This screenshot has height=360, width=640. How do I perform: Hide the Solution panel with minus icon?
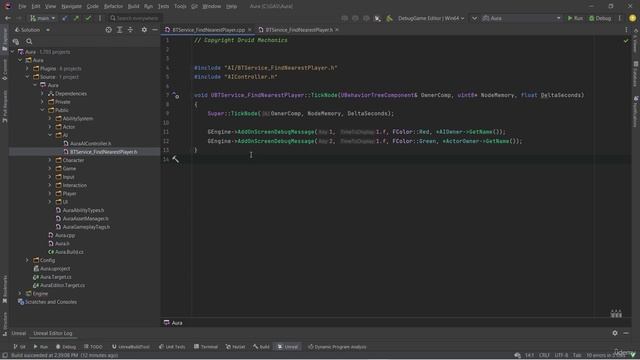(155, 30)
